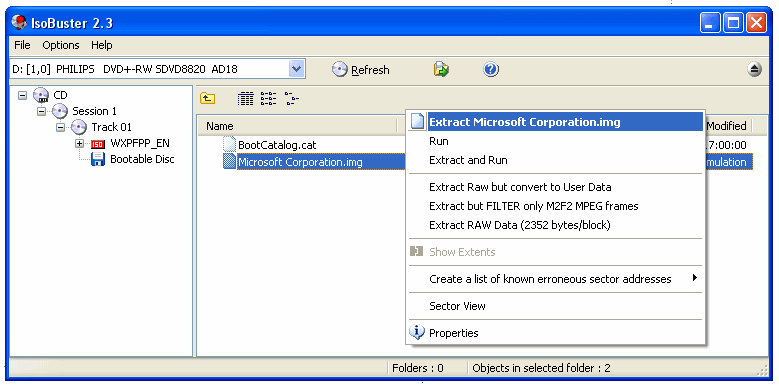
Task: Click the green arrow folder toolbar icon
Action: click(x=441, y=69)
